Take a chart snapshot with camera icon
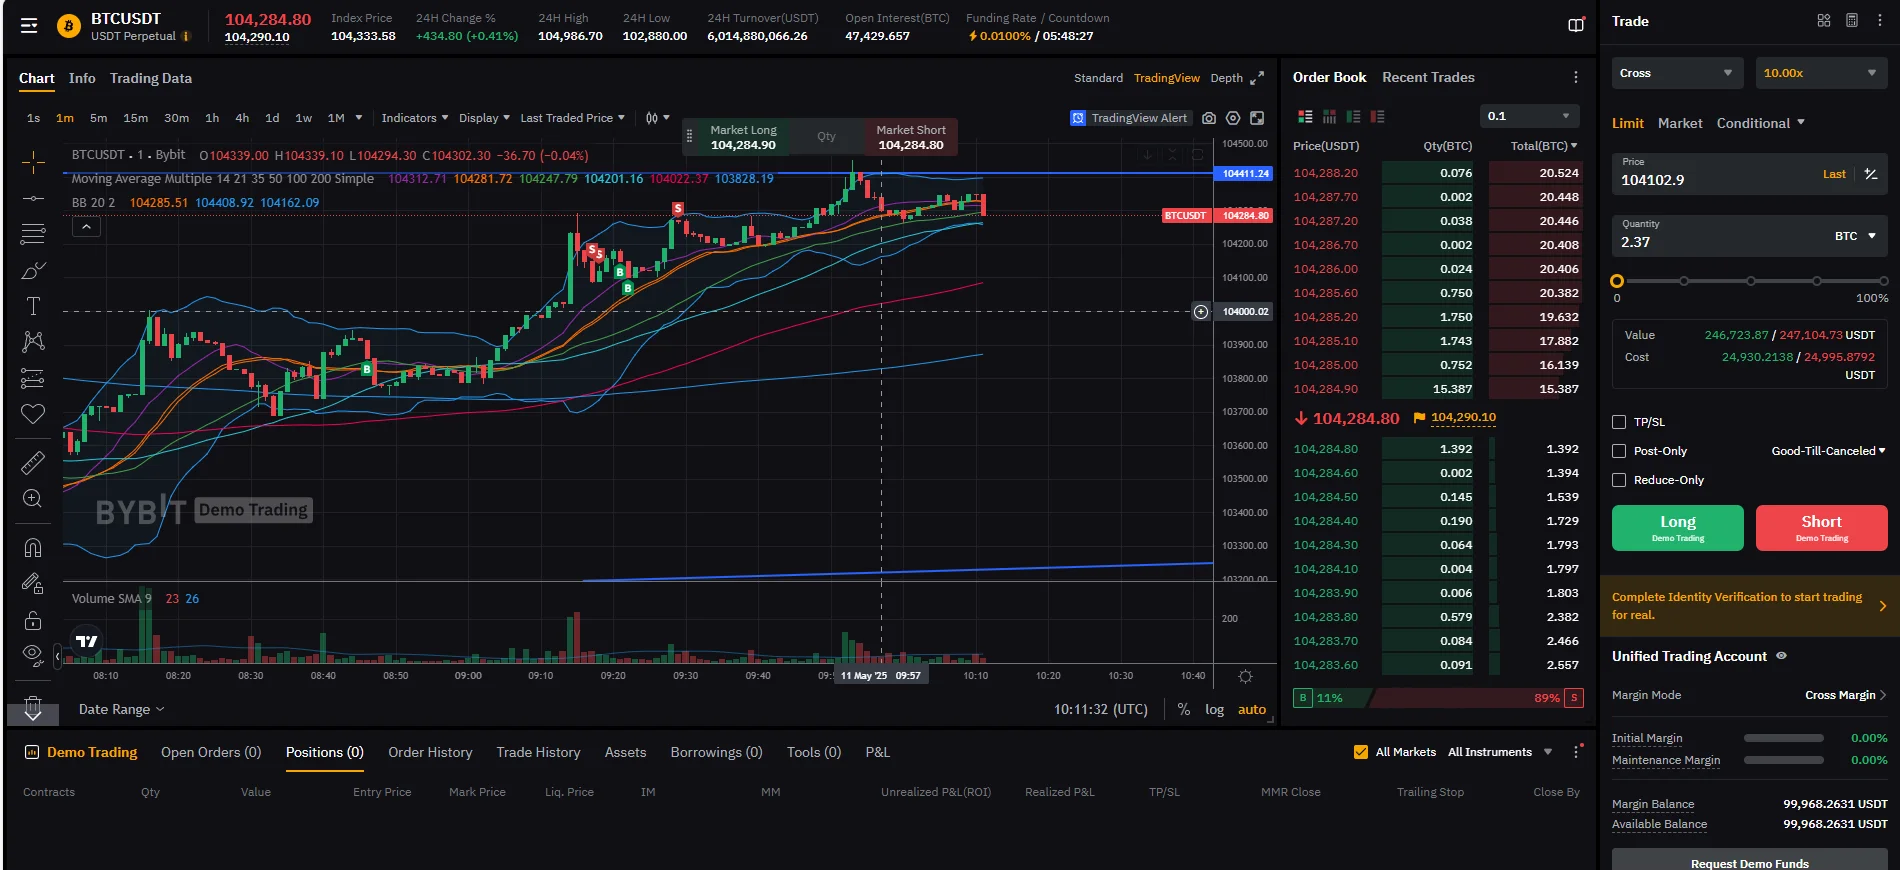 [x=1209, y=118]
